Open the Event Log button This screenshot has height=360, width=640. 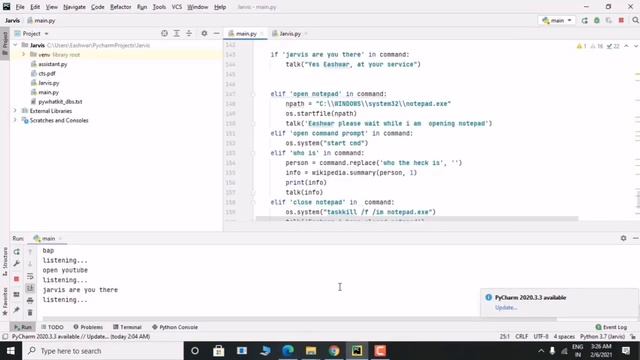point(611,327)
